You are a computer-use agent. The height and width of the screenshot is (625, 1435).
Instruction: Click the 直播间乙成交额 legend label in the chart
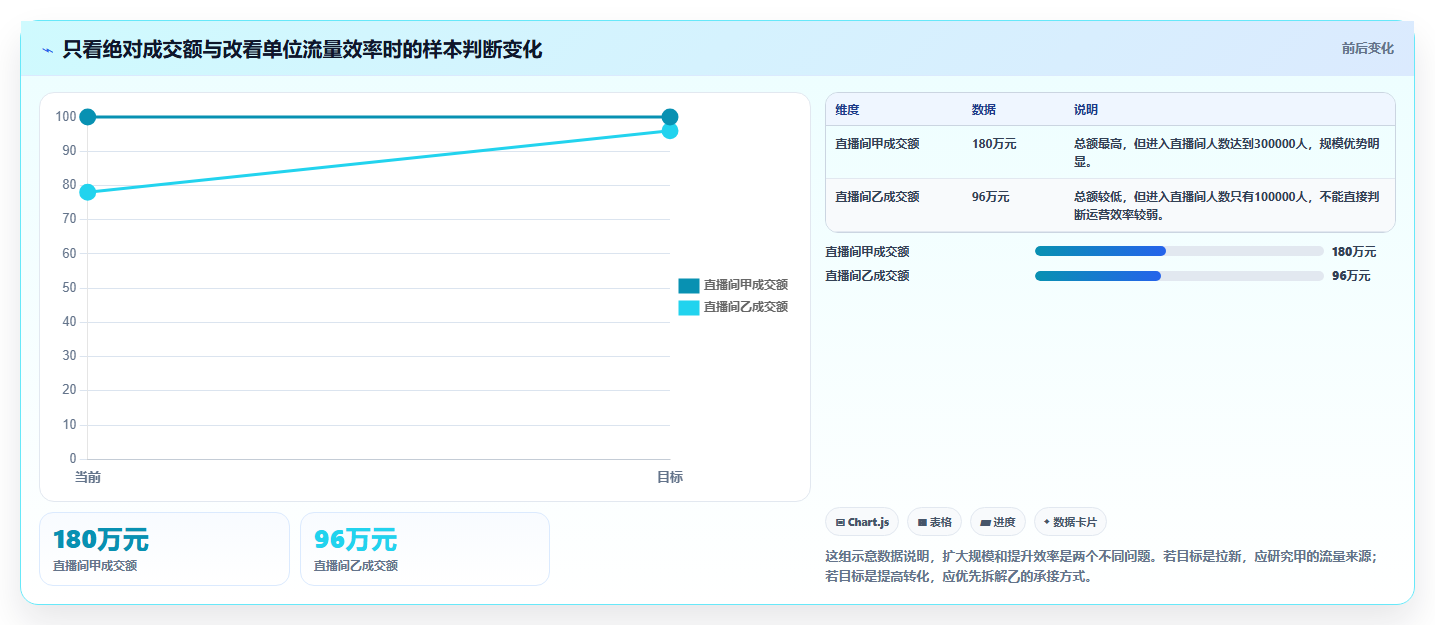coord(745,307)
